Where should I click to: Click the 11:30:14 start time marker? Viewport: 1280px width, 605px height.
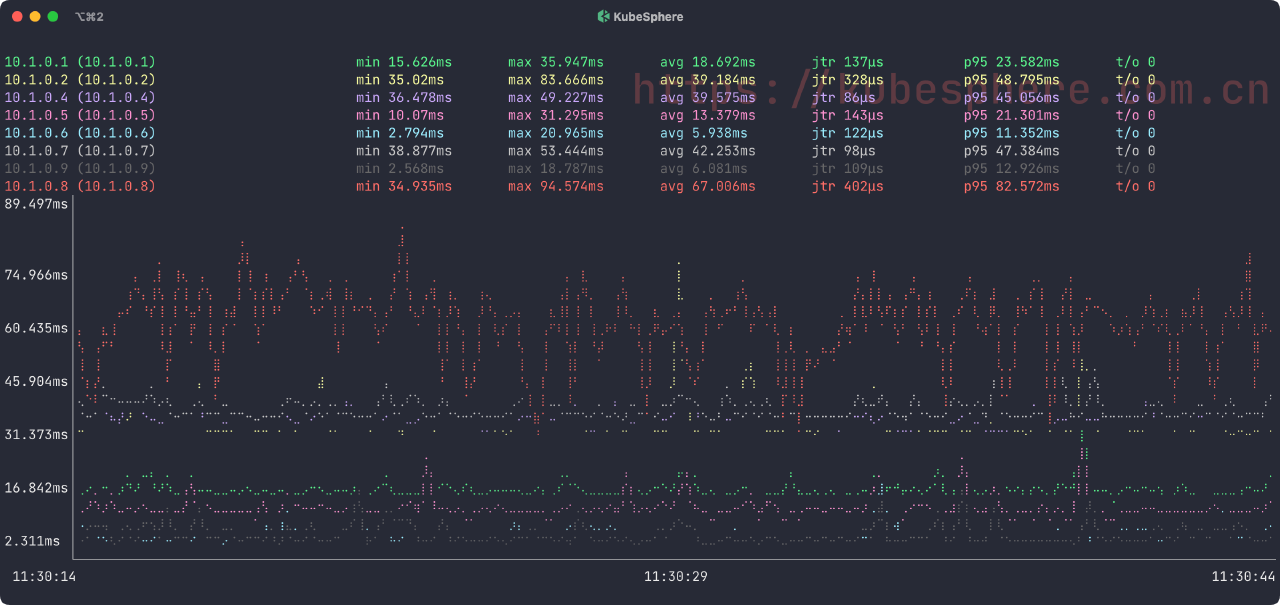click(x=44, y=577)
